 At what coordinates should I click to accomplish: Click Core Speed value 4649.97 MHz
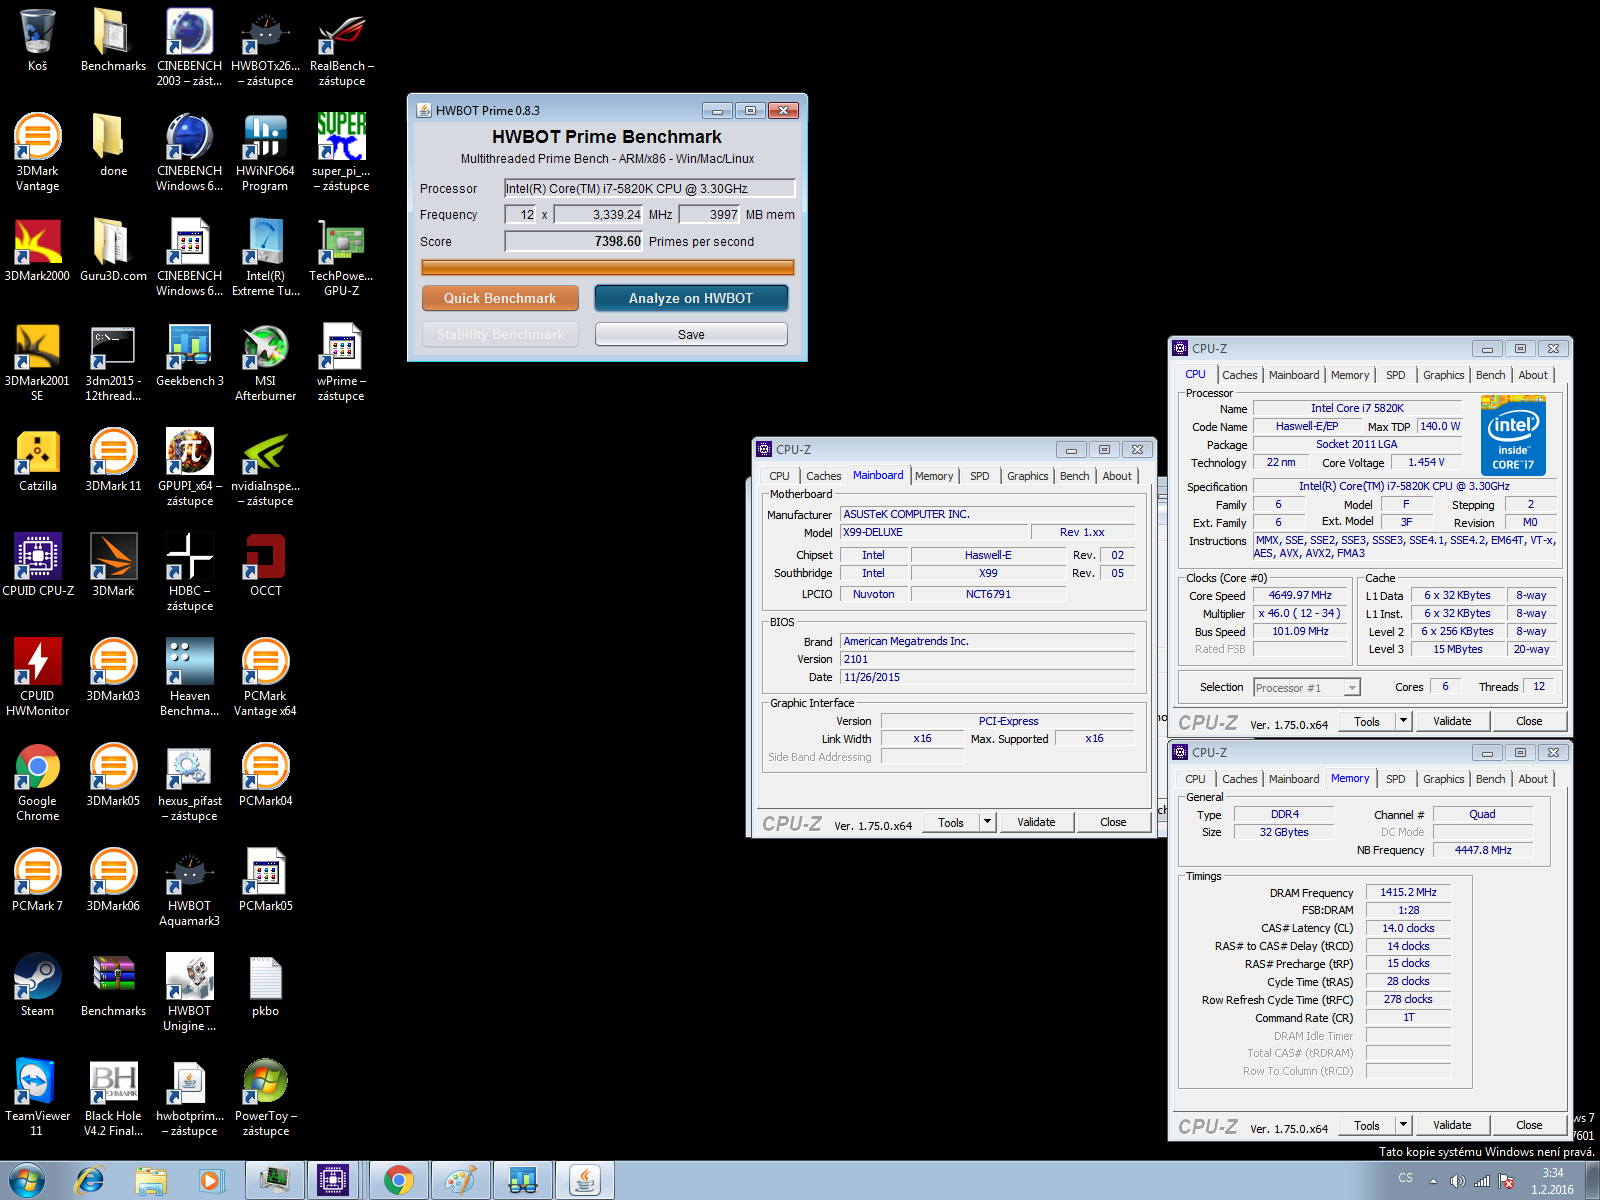1300,595
